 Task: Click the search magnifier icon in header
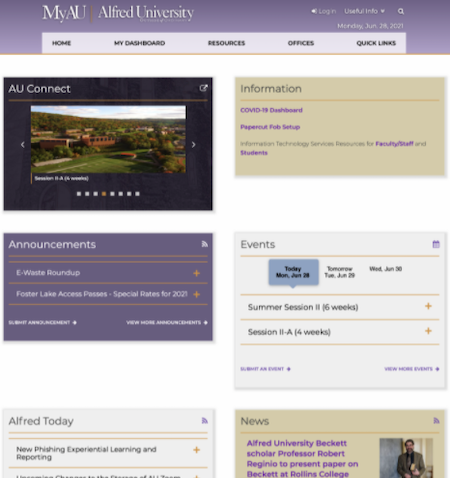coord(401,12)
